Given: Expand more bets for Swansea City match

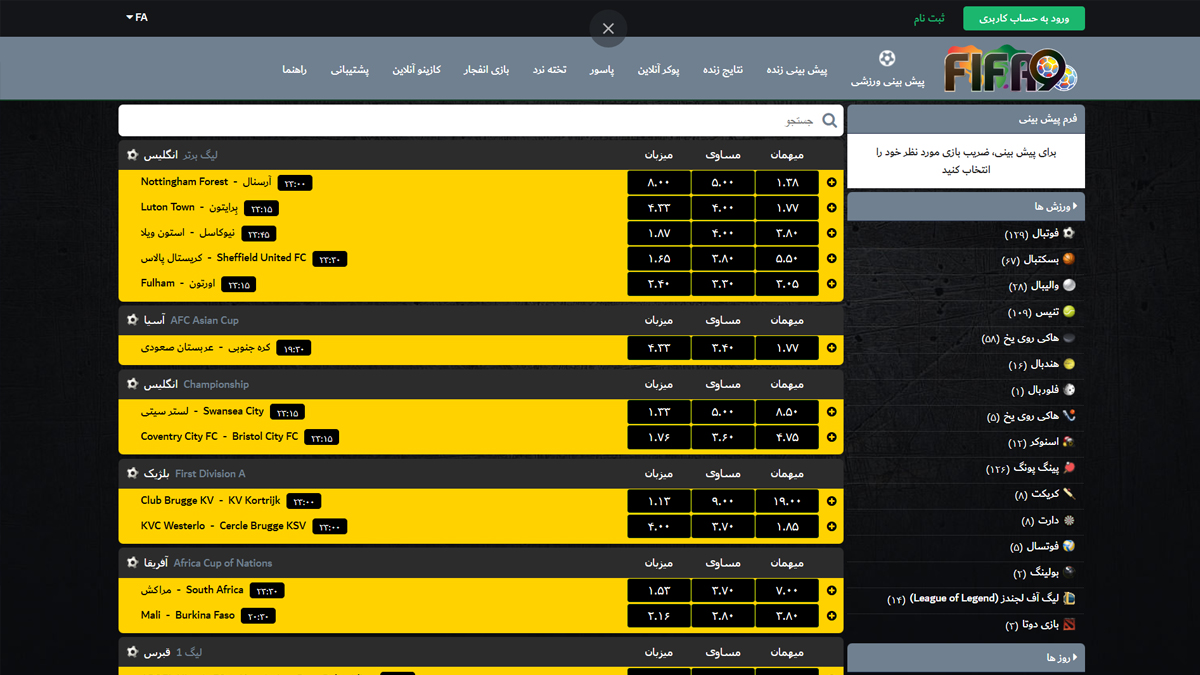Looking at the screenshot, I should coord(832,412).
